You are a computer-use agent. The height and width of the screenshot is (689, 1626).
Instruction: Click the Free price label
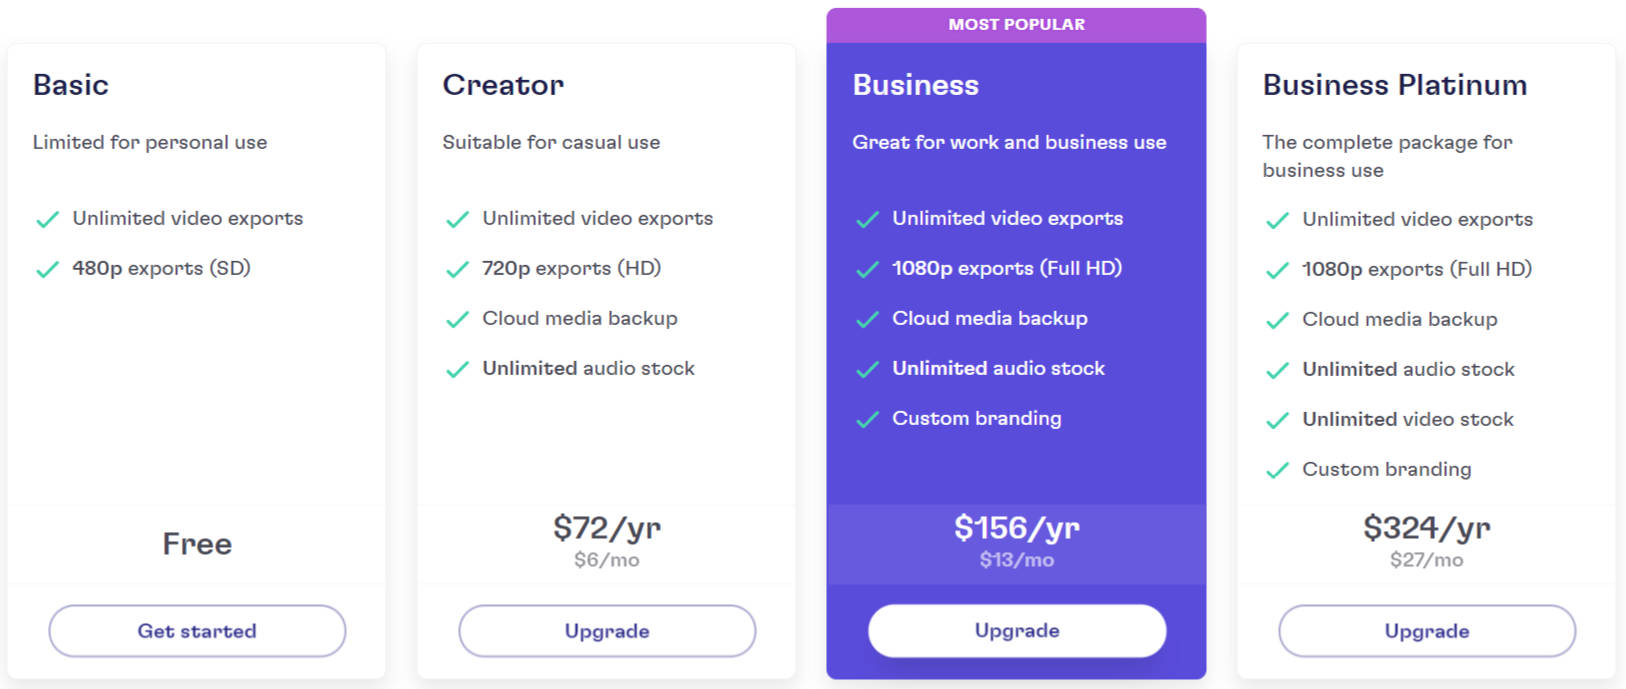point(197,544)
